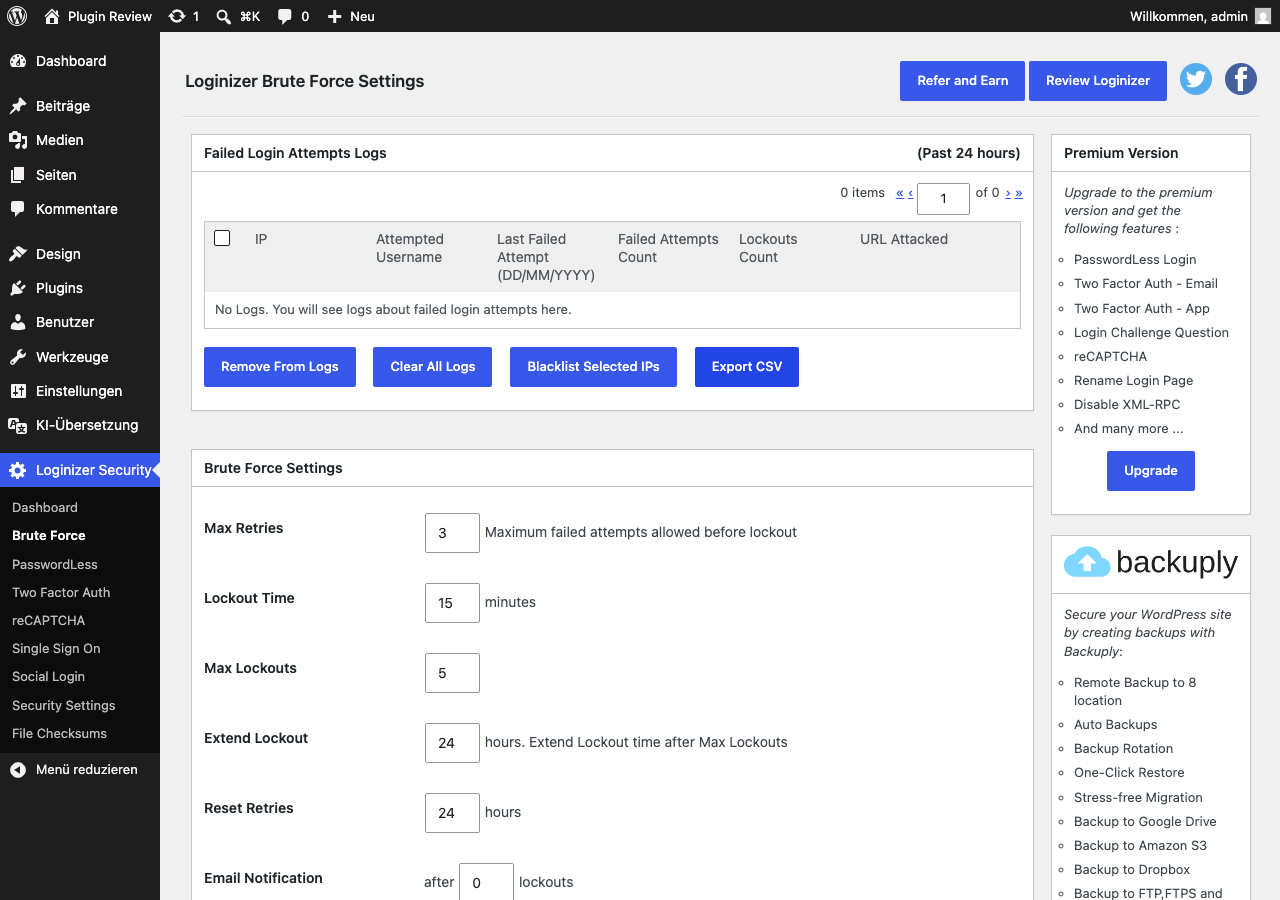Toggle the select-all logs checkbox
Screen dimensions: 1280x900
(222, 238)
